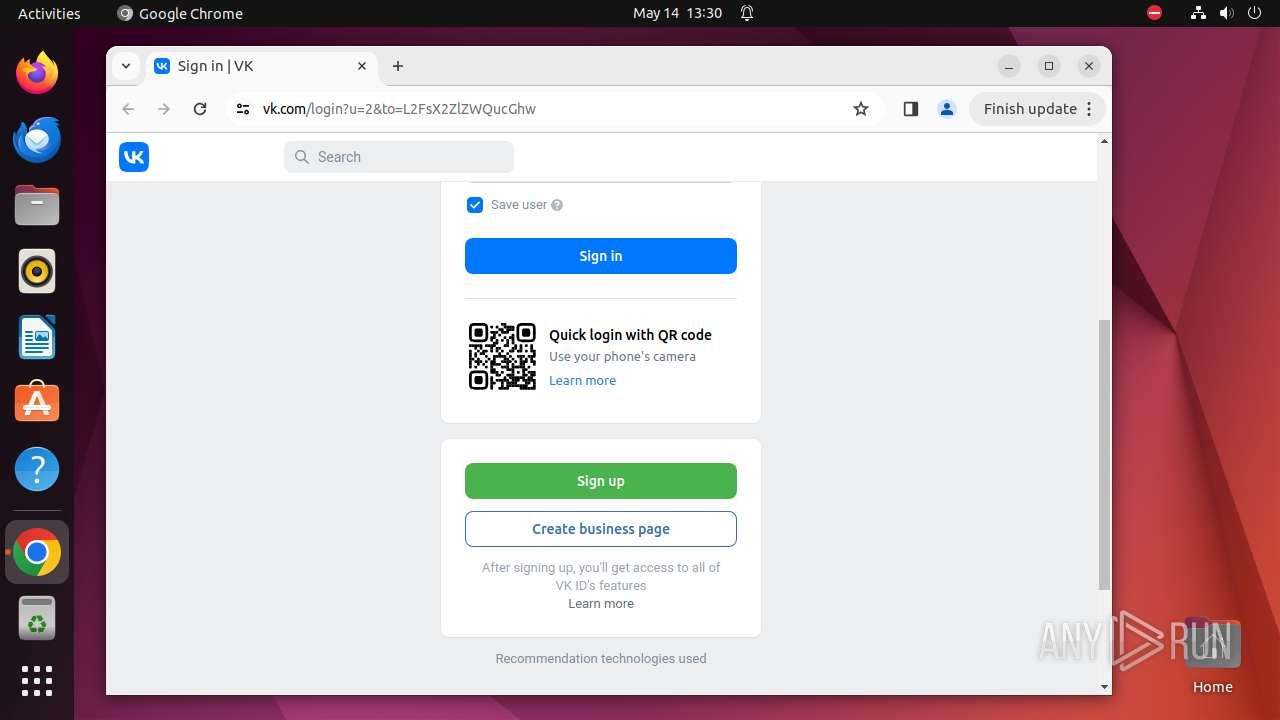
Task: Open the VK logo home link
Action: point(134,157)
